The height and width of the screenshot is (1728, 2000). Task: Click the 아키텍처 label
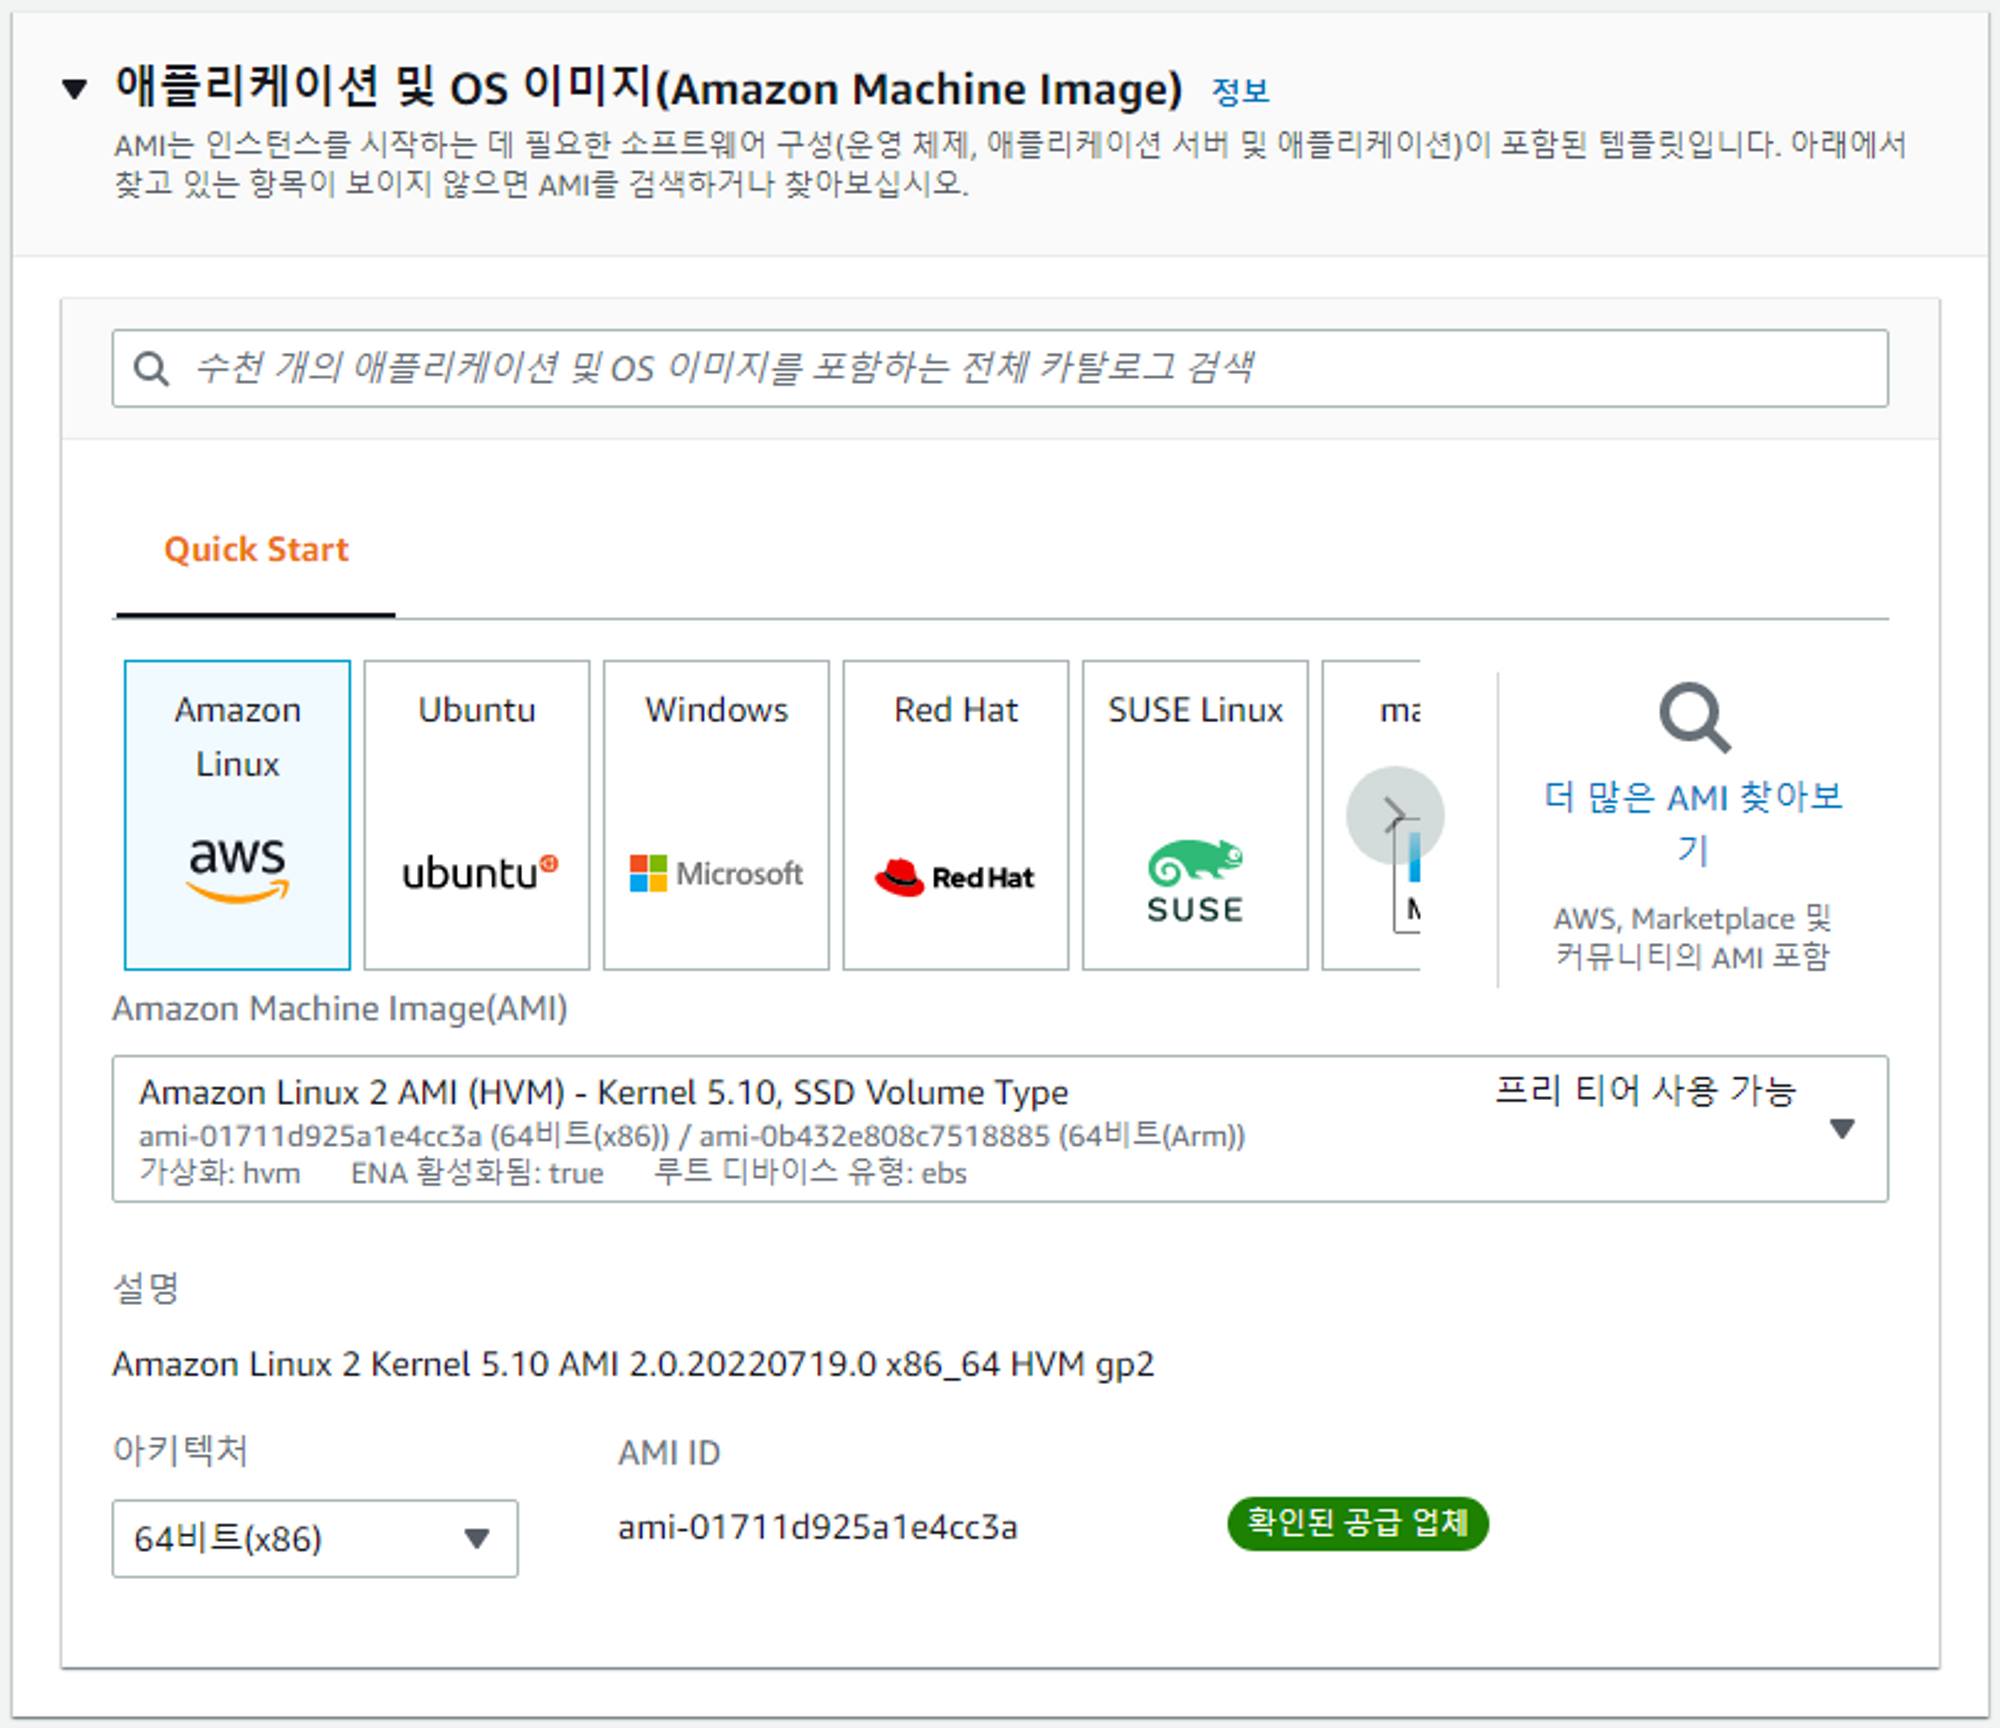pos(180,1450)
